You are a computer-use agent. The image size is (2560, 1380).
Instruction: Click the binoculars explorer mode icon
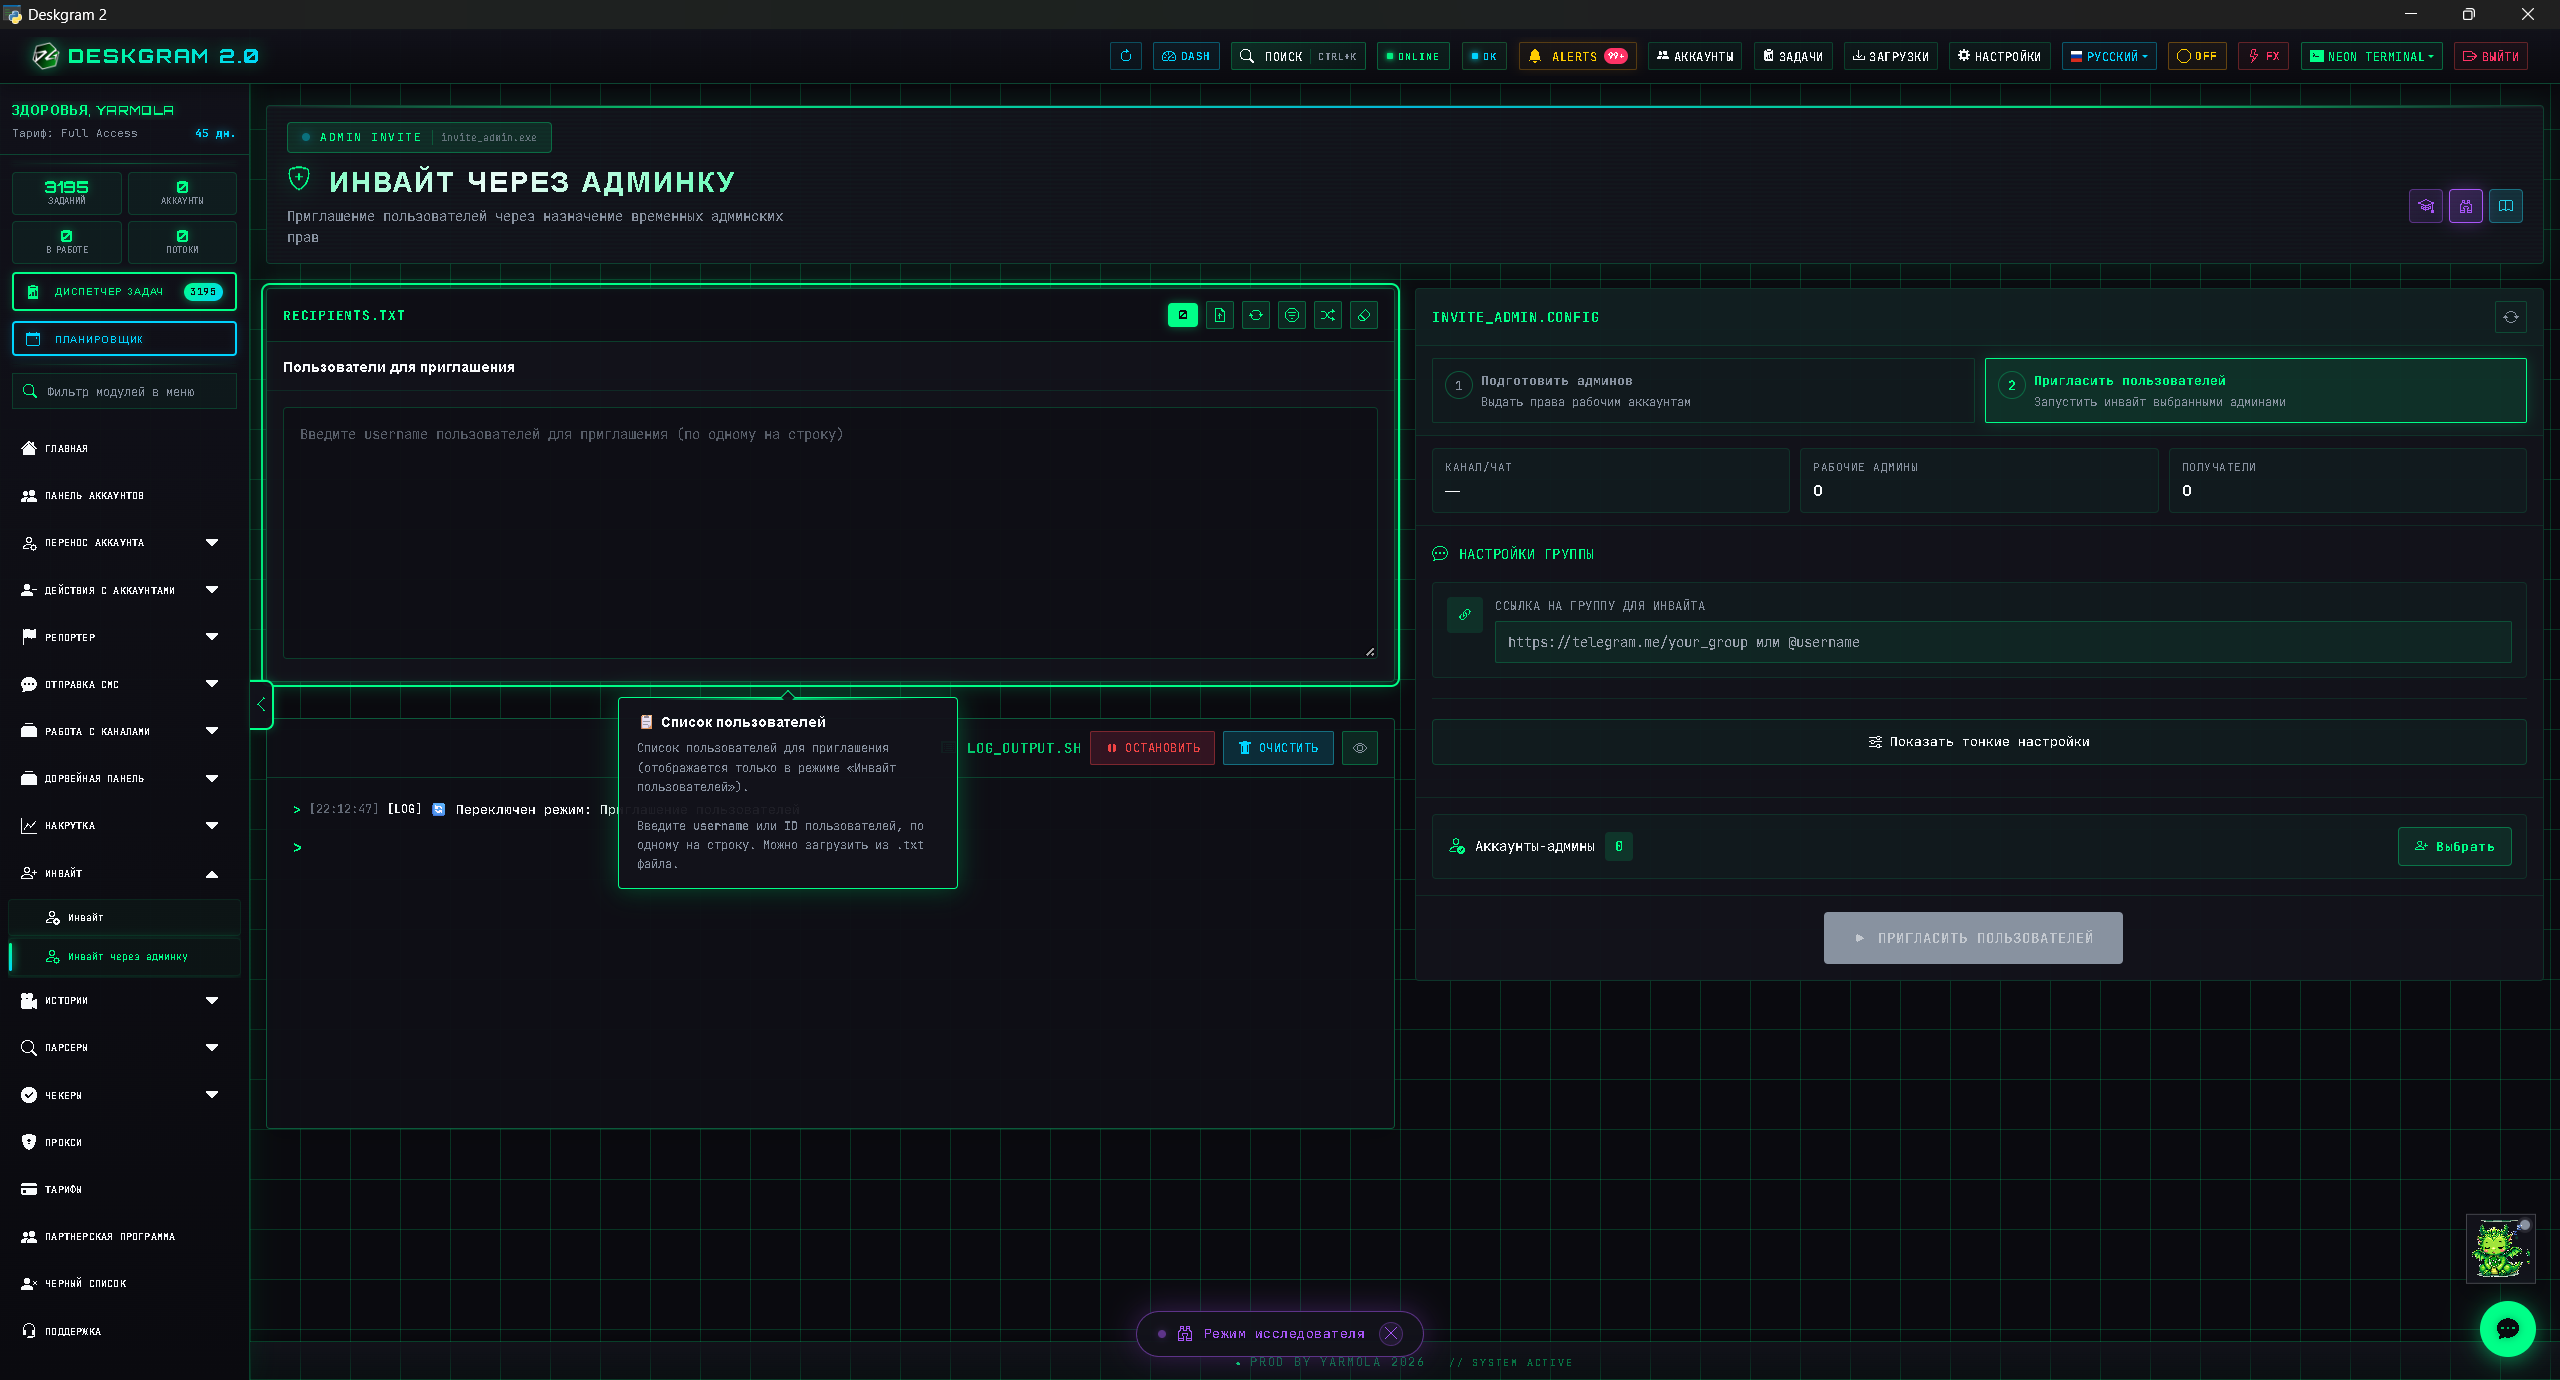point(2465,206)
